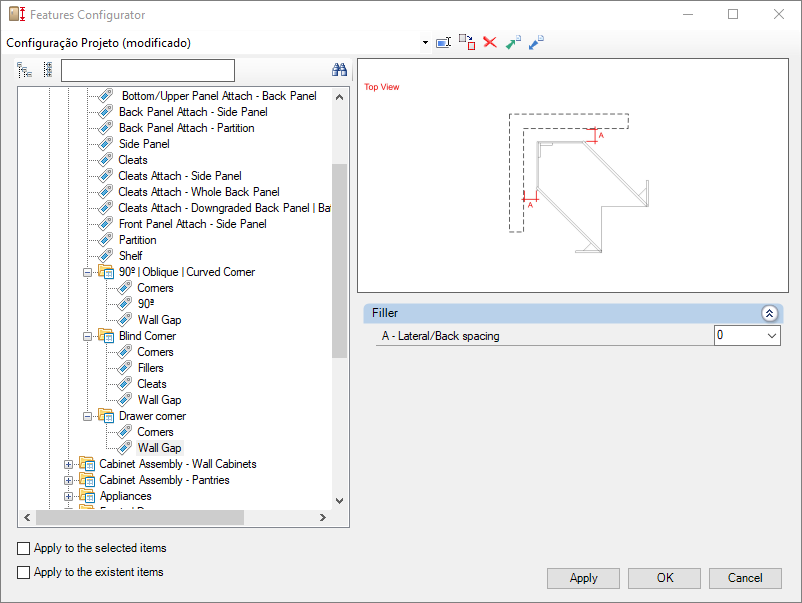This screenshot has height=603, width=802.
Task: Click the vertical scrollbar down arrow of tree
Action: [340, 501]
